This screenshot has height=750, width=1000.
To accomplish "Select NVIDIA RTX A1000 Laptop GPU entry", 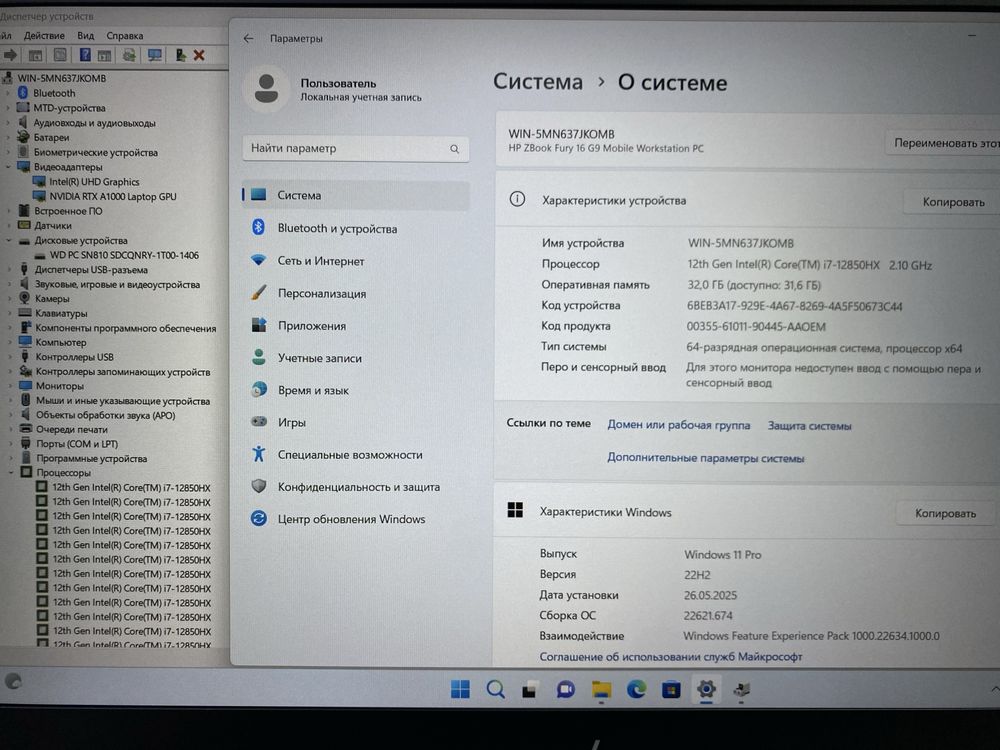I will (113, 196).
